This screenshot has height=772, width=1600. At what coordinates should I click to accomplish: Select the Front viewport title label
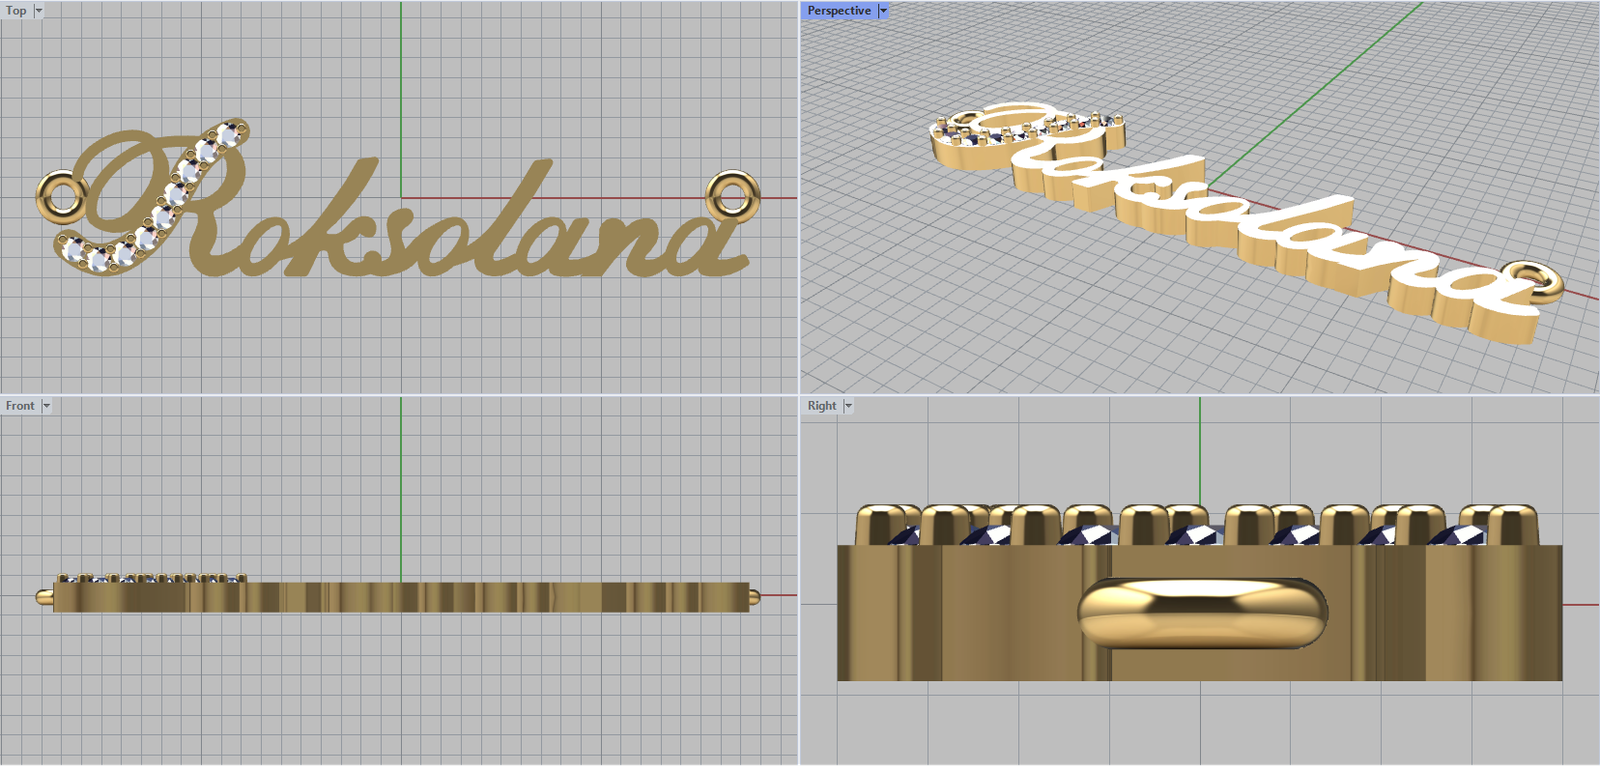(19, 406)
